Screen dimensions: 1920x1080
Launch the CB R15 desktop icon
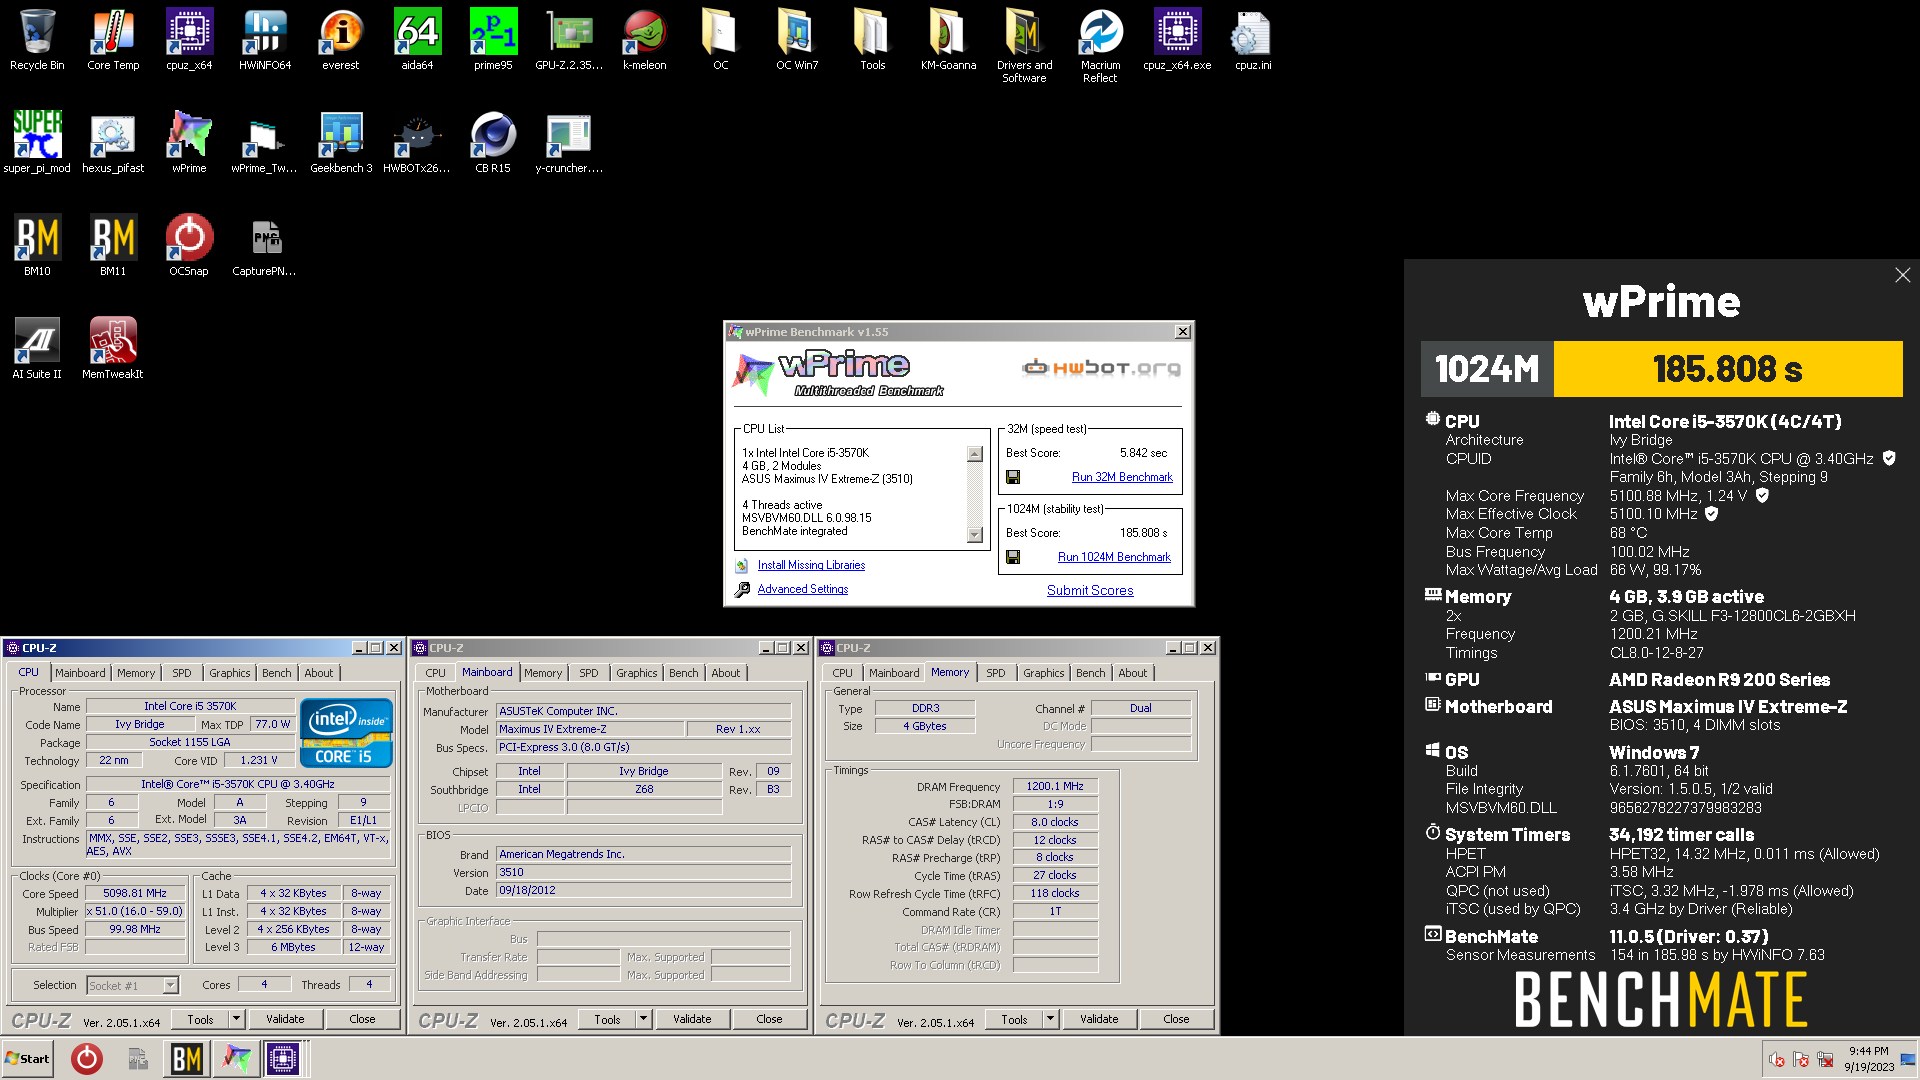(x=493, y=142)
